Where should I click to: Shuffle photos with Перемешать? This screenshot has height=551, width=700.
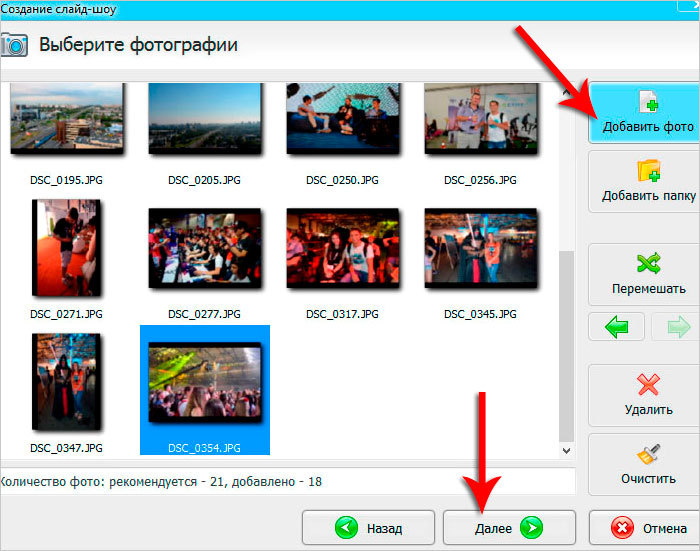click(644, 274)
